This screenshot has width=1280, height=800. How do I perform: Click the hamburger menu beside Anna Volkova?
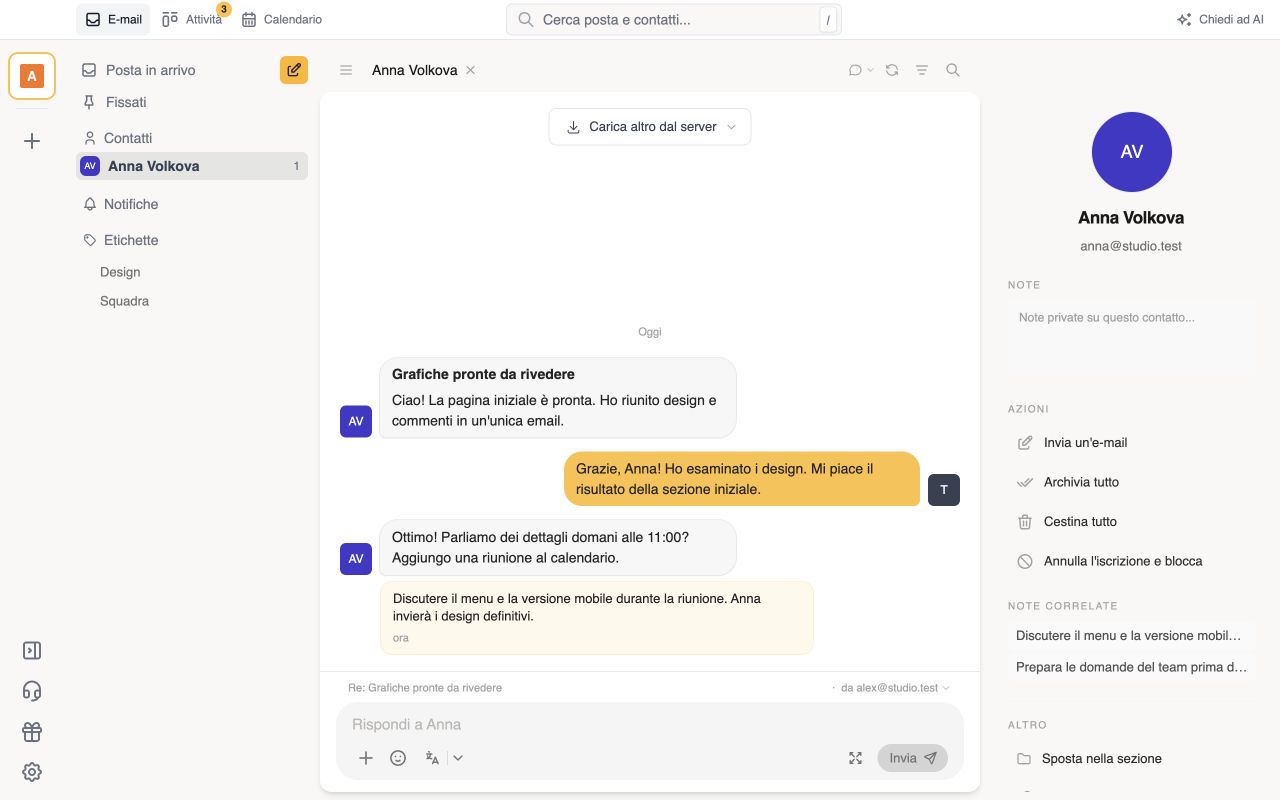pos(346,70)
